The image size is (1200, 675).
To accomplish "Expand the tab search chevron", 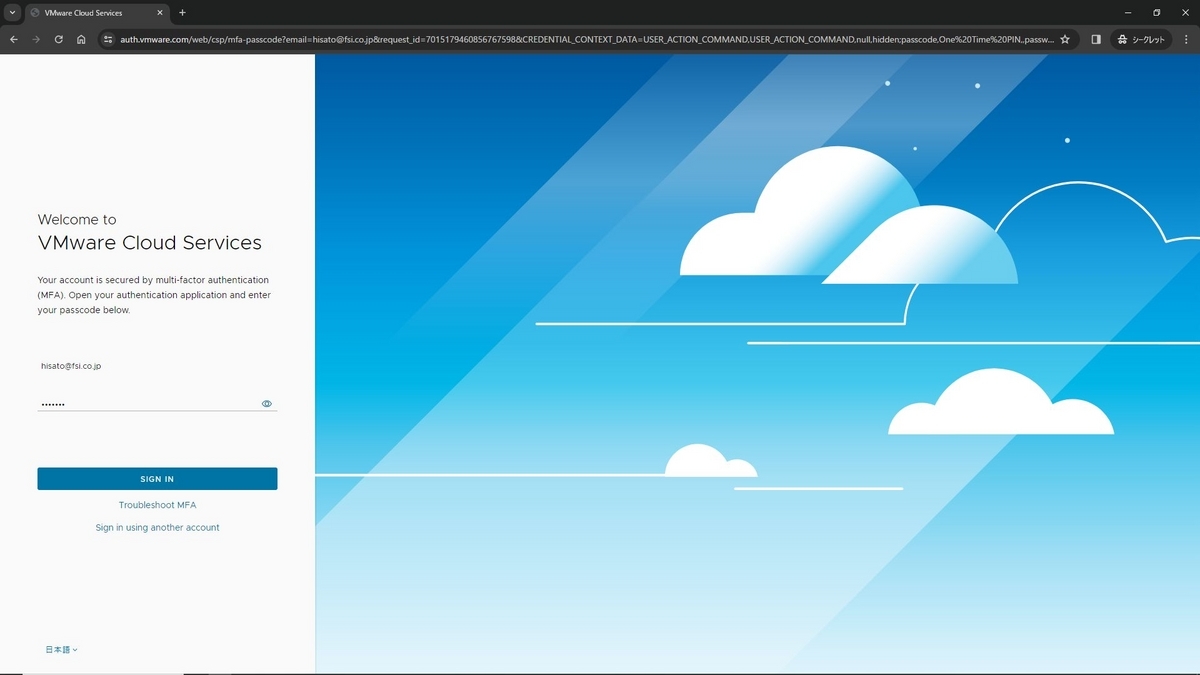I will pos(11,13).
